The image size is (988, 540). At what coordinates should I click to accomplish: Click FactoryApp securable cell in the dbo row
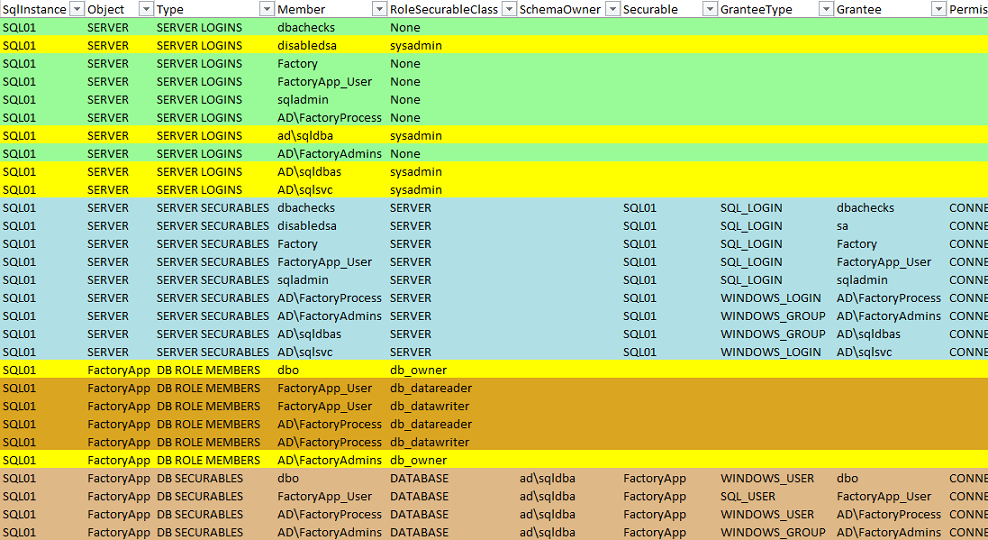[655, 478]
